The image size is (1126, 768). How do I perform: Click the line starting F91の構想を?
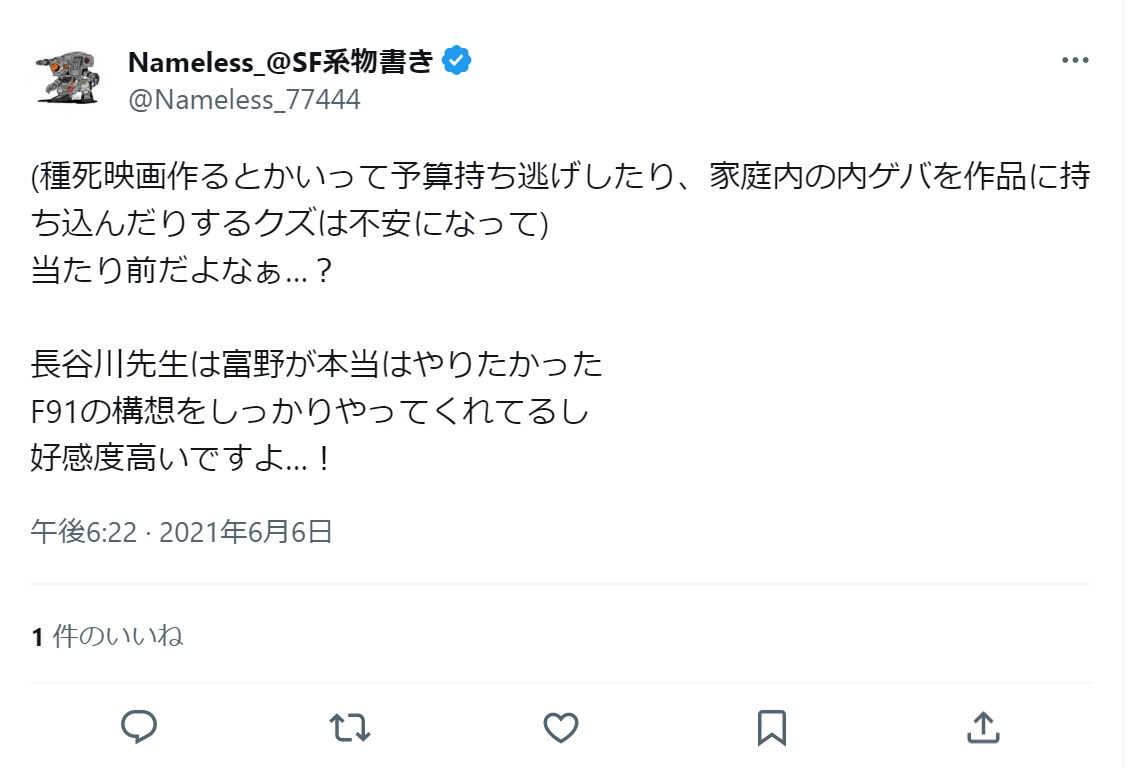pos(310,412)
